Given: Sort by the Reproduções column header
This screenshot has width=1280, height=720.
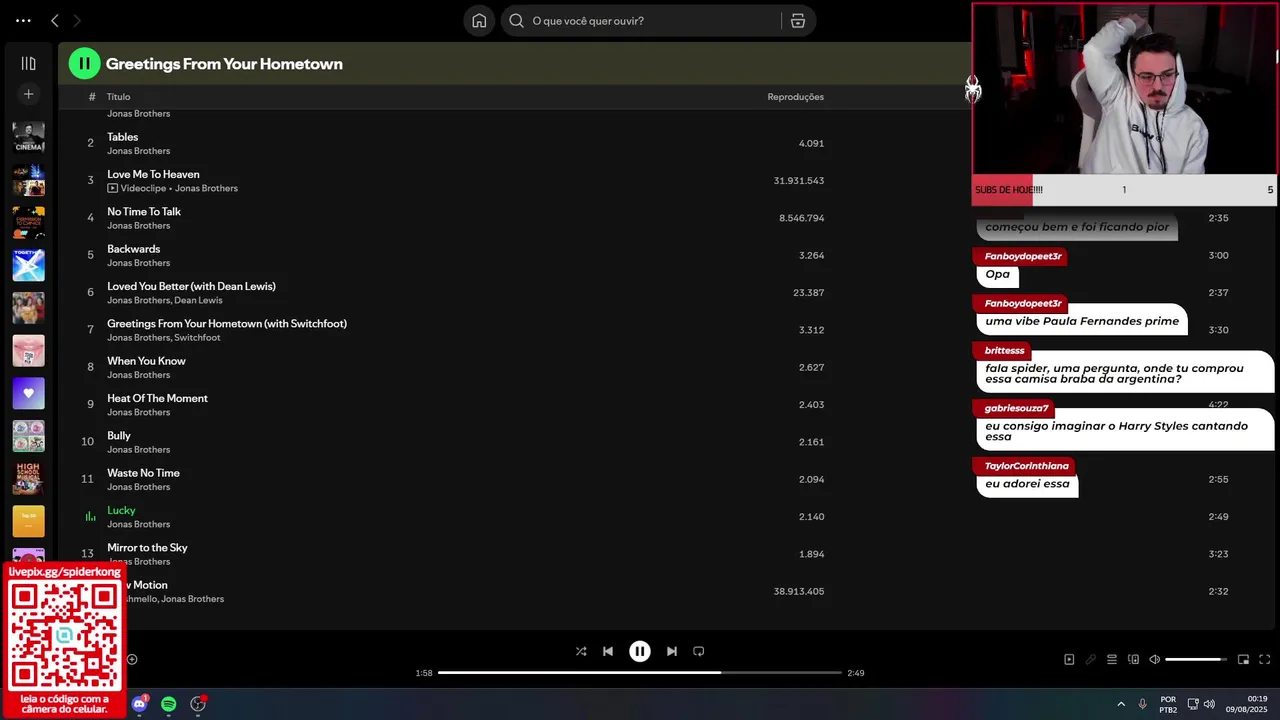Looking at the screenshot, I should 796,97.
